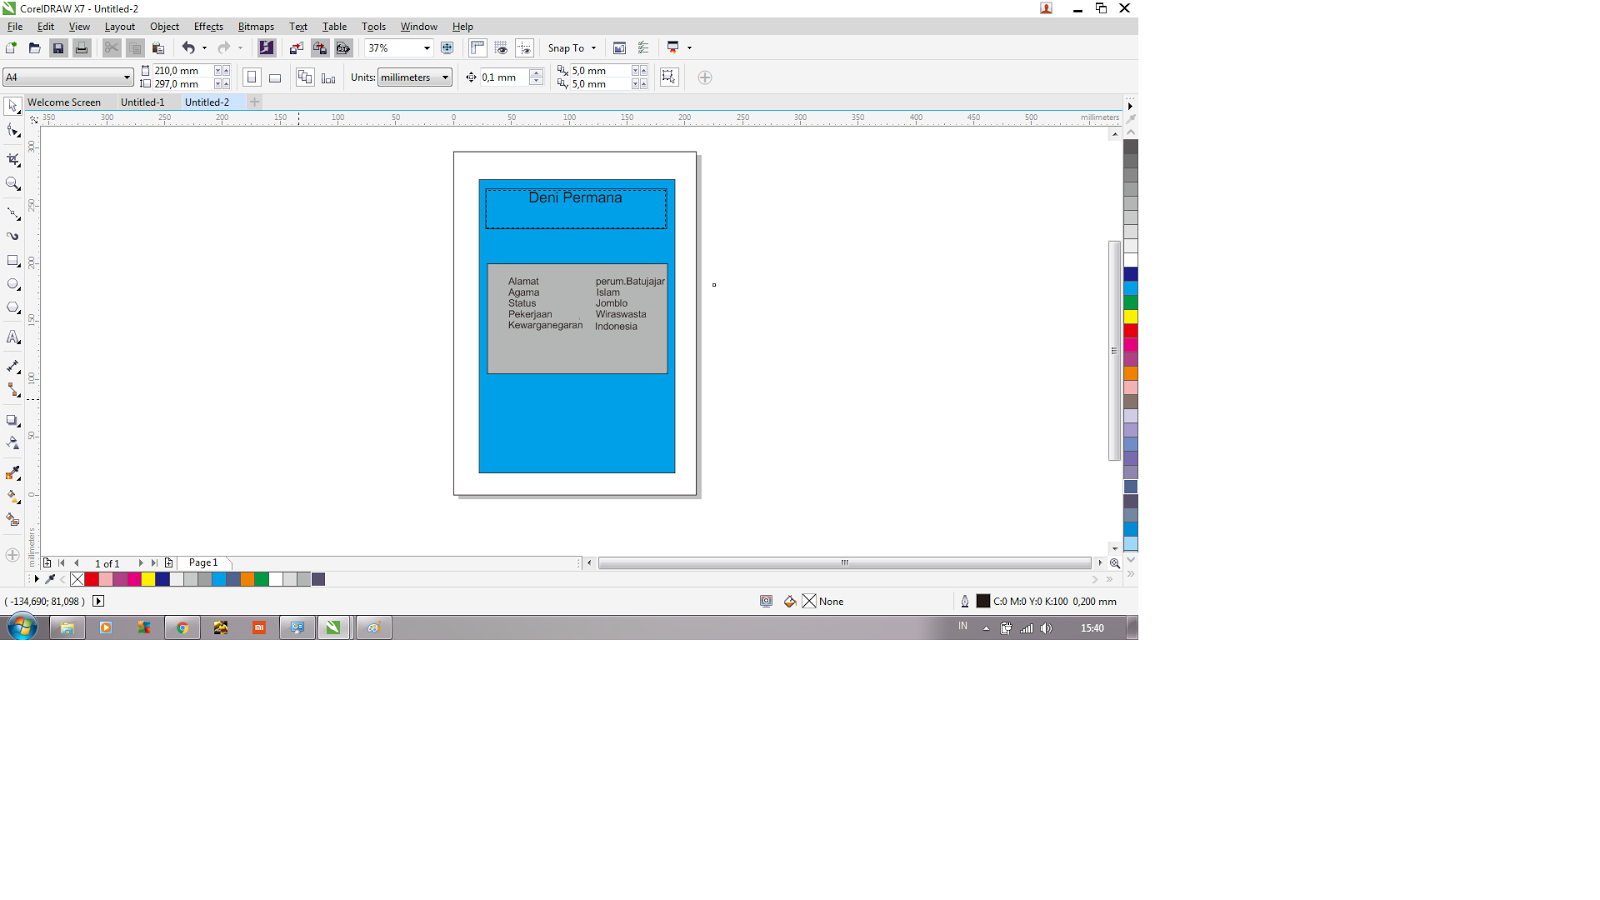The height and width of the screenshot is (900, 1600).
Task: Select the Pick tool
Action: [13, 106]
